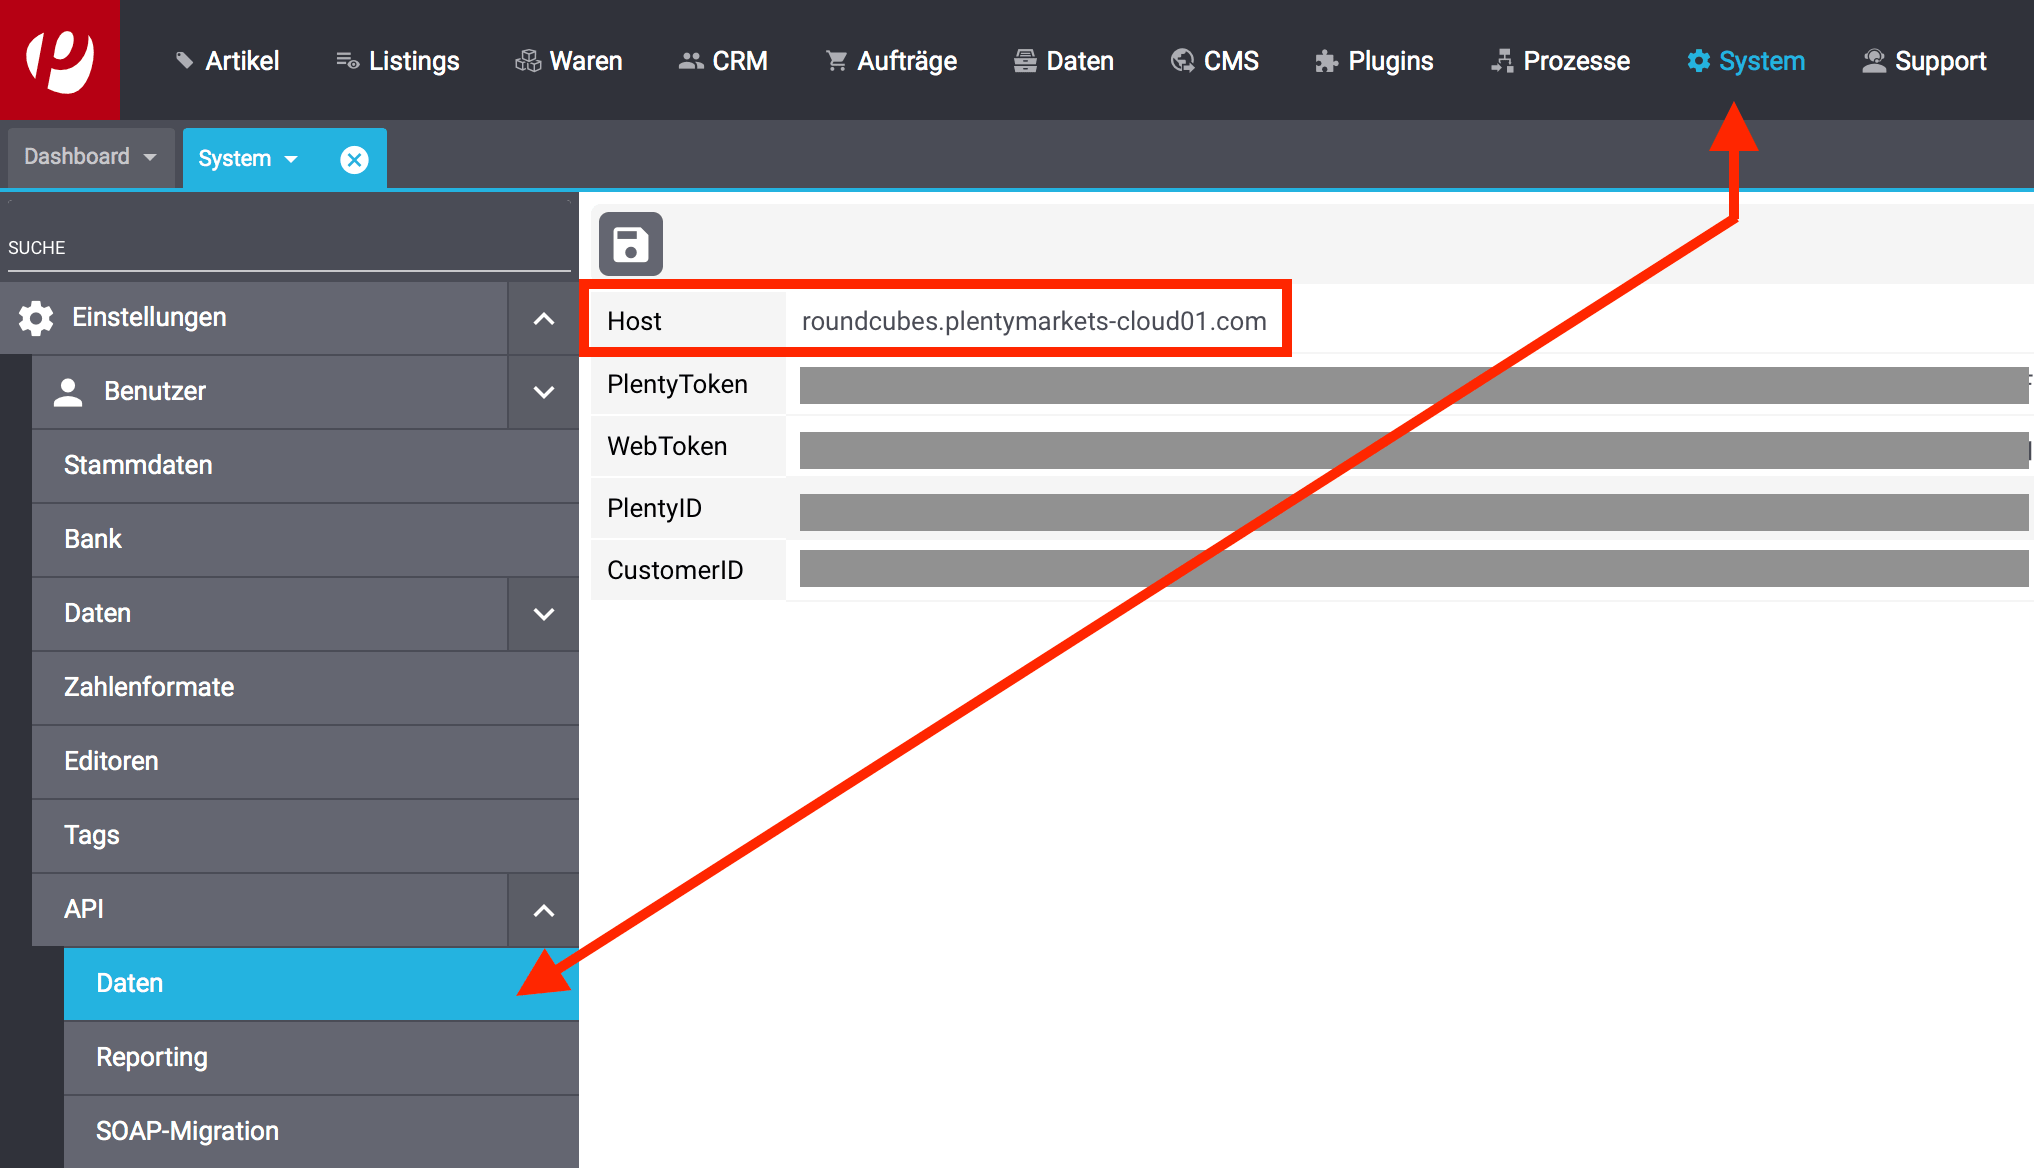Expand the Benutzer submenu chevron
Viewport: 2034px width, 1168px height.
coord(543,392)
